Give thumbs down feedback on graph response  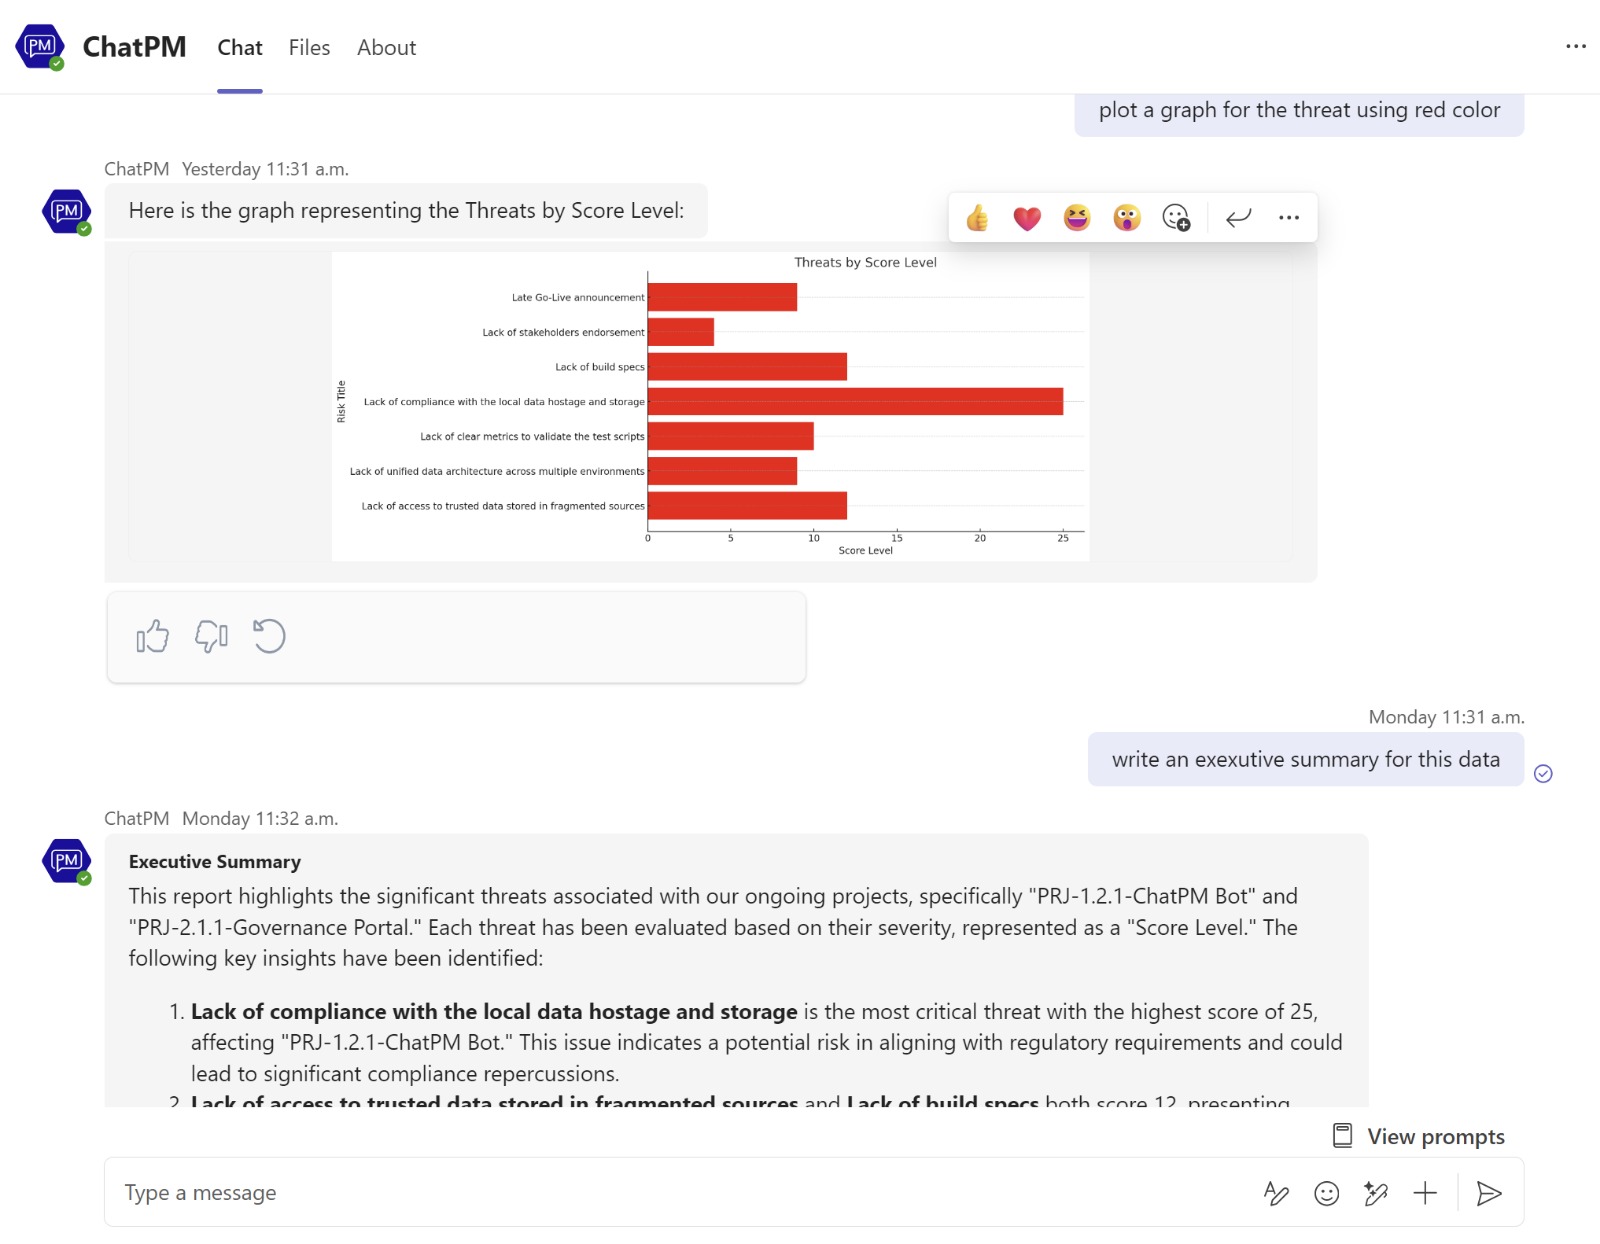[211, 636]
